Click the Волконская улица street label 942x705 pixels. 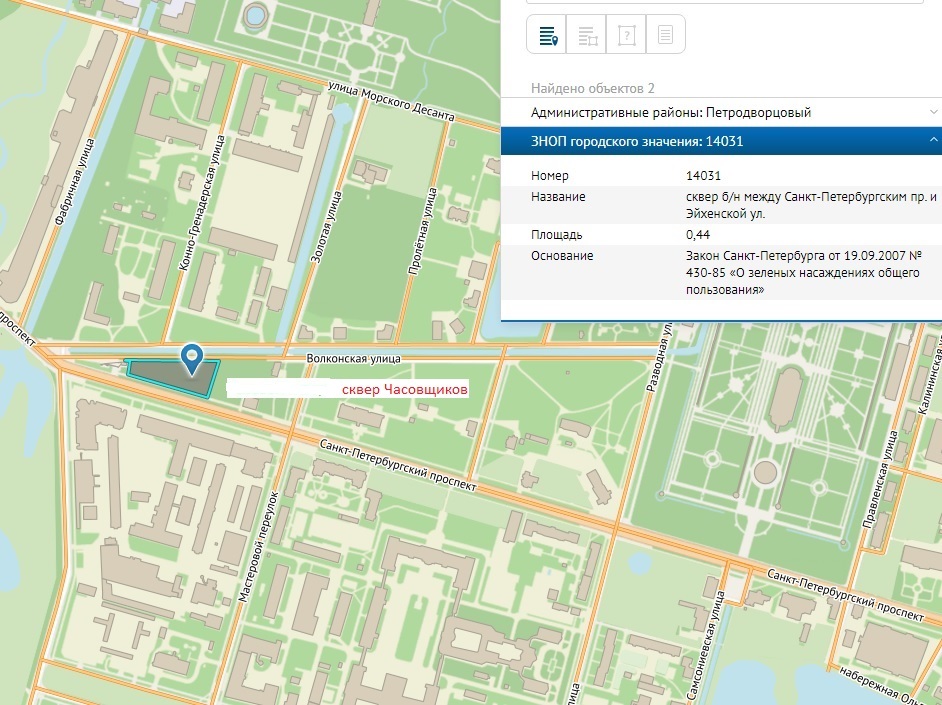353,358
